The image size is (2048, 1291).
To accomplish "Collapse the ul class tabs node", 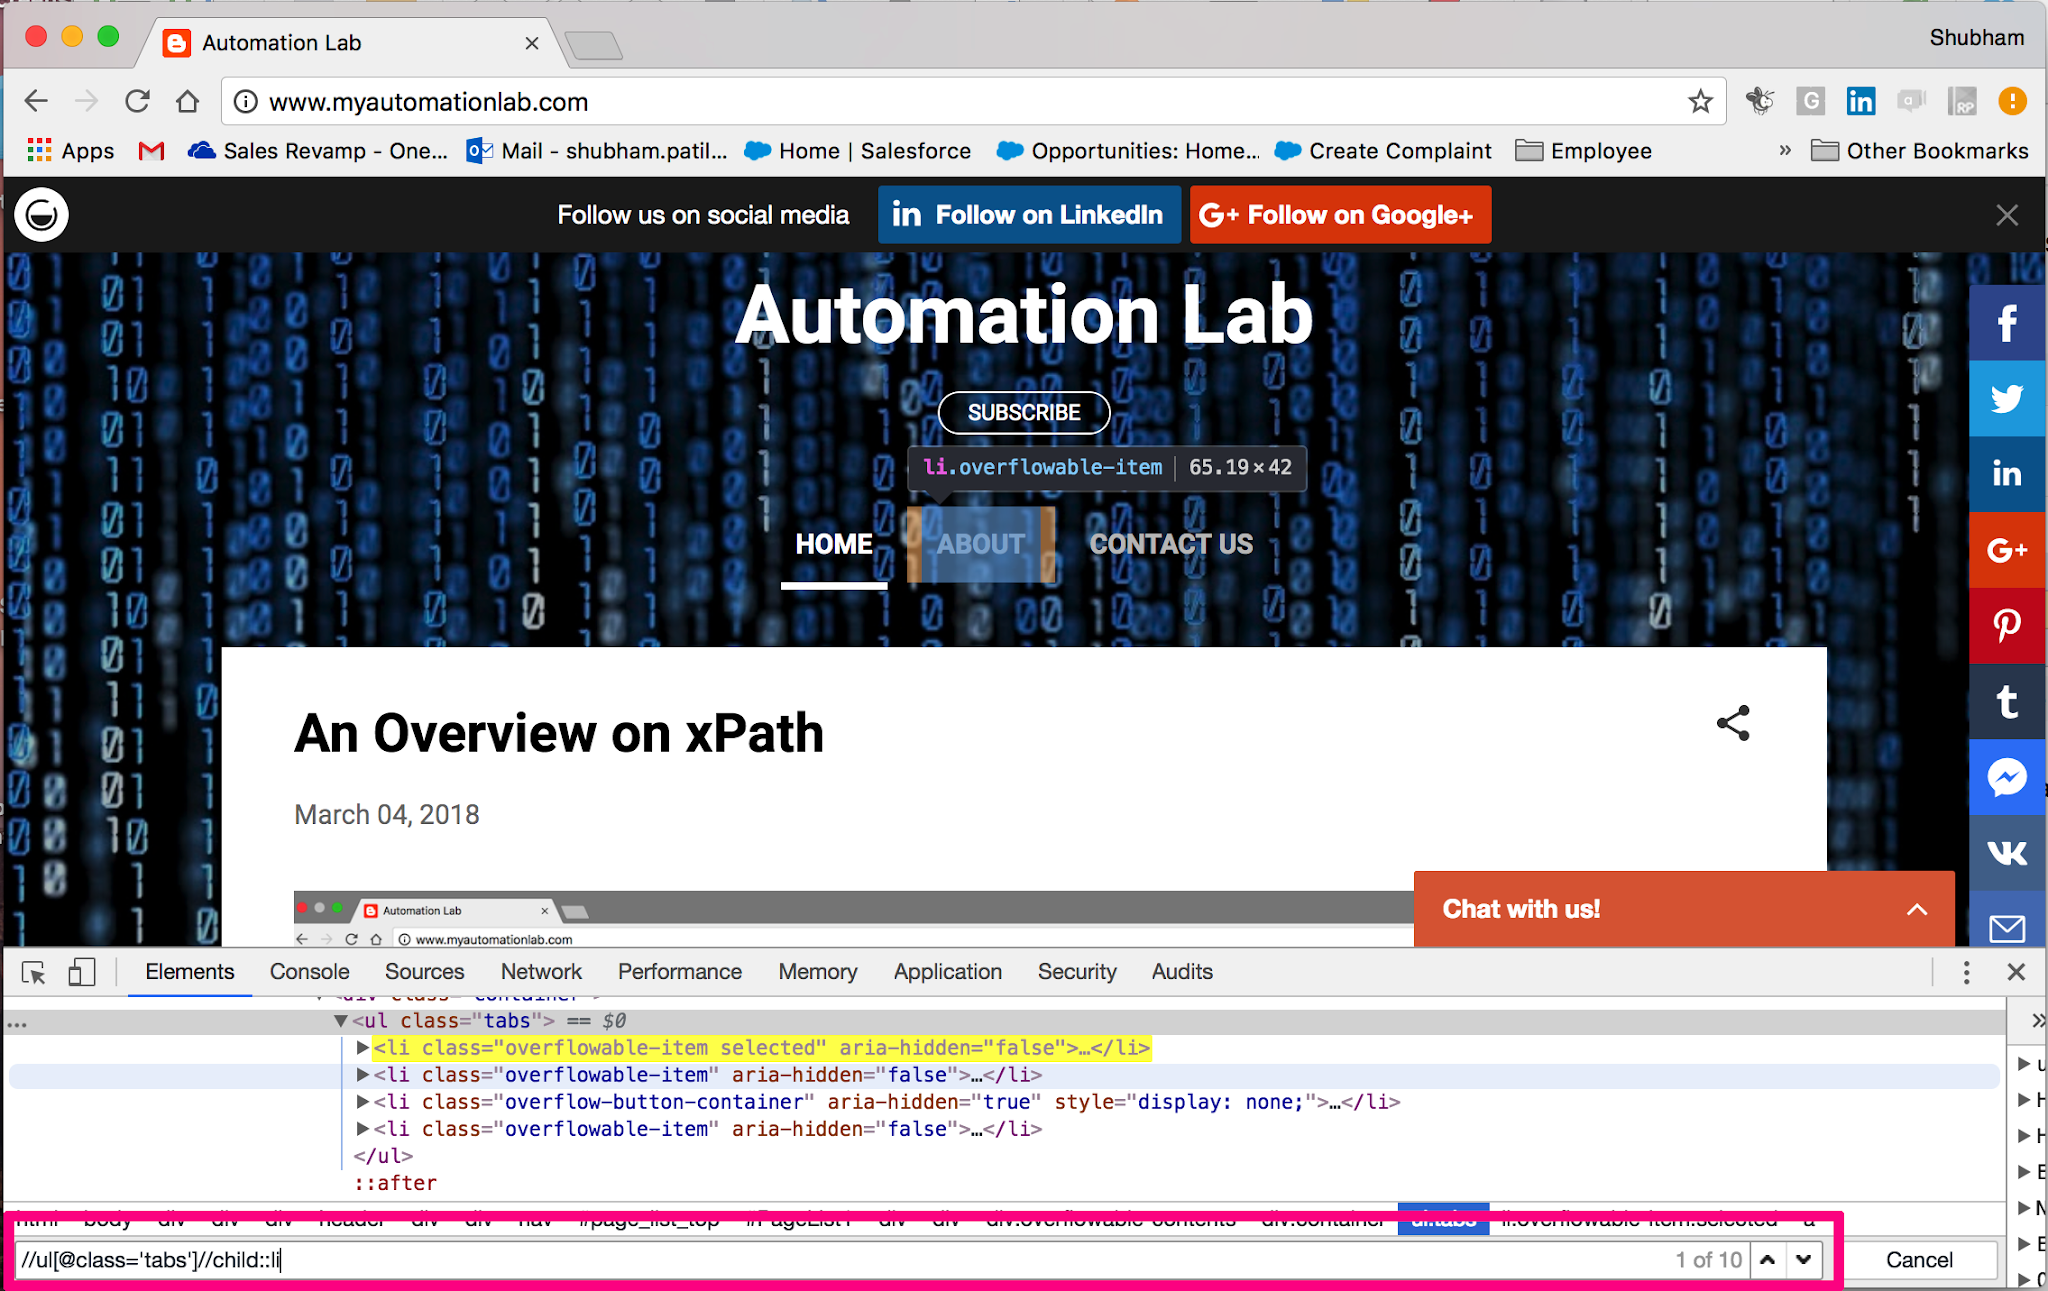I will (341, 1020).
